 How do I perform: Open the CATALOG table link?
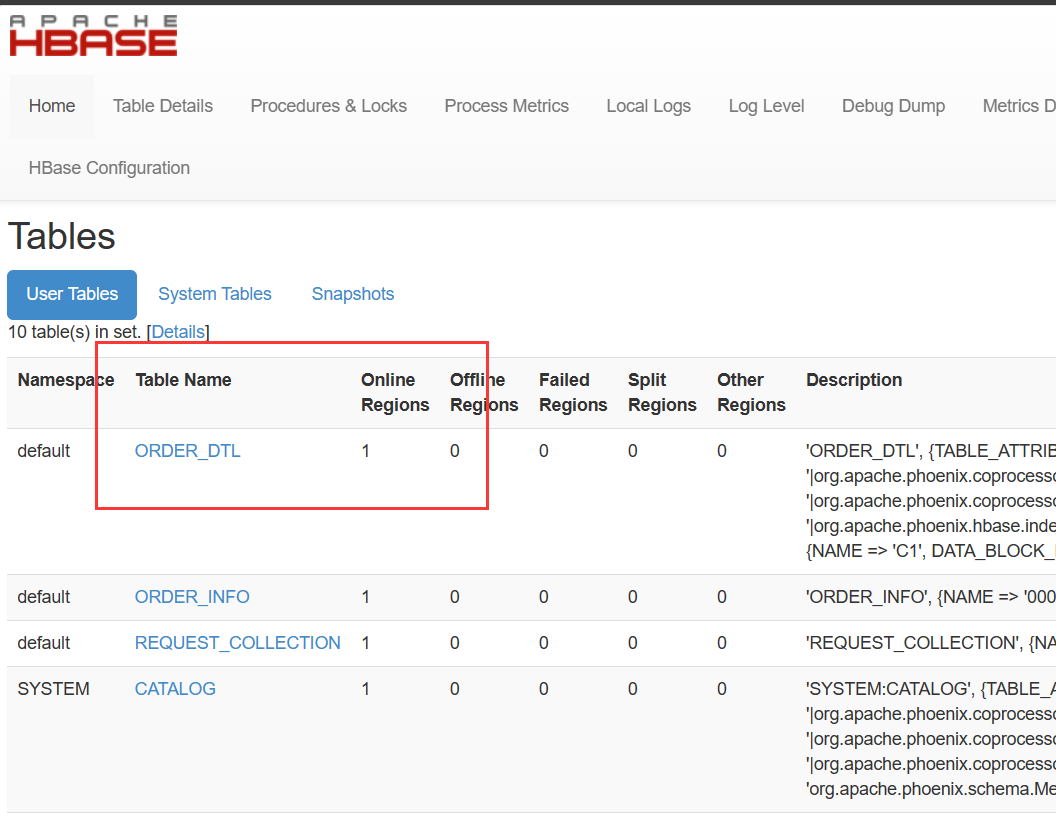click(x=175, y=689)
